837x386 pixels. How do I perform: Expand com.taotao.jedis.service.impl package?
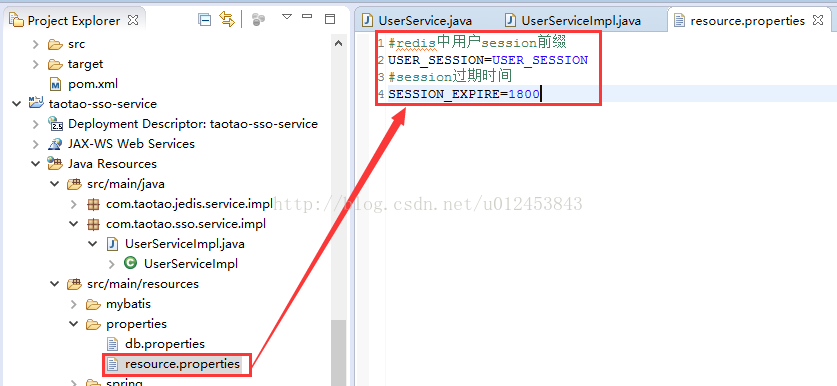(74, 204)
